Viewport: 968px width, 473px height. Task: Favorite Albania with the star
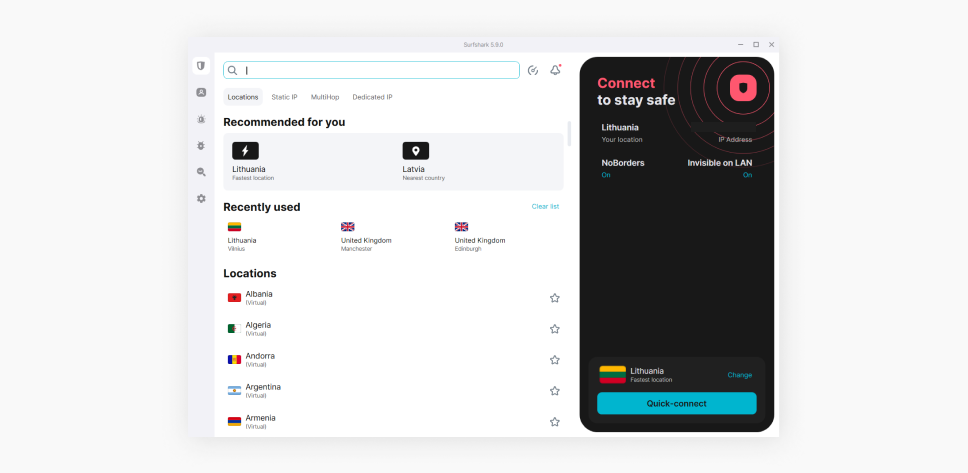click(x=555, y=298)
